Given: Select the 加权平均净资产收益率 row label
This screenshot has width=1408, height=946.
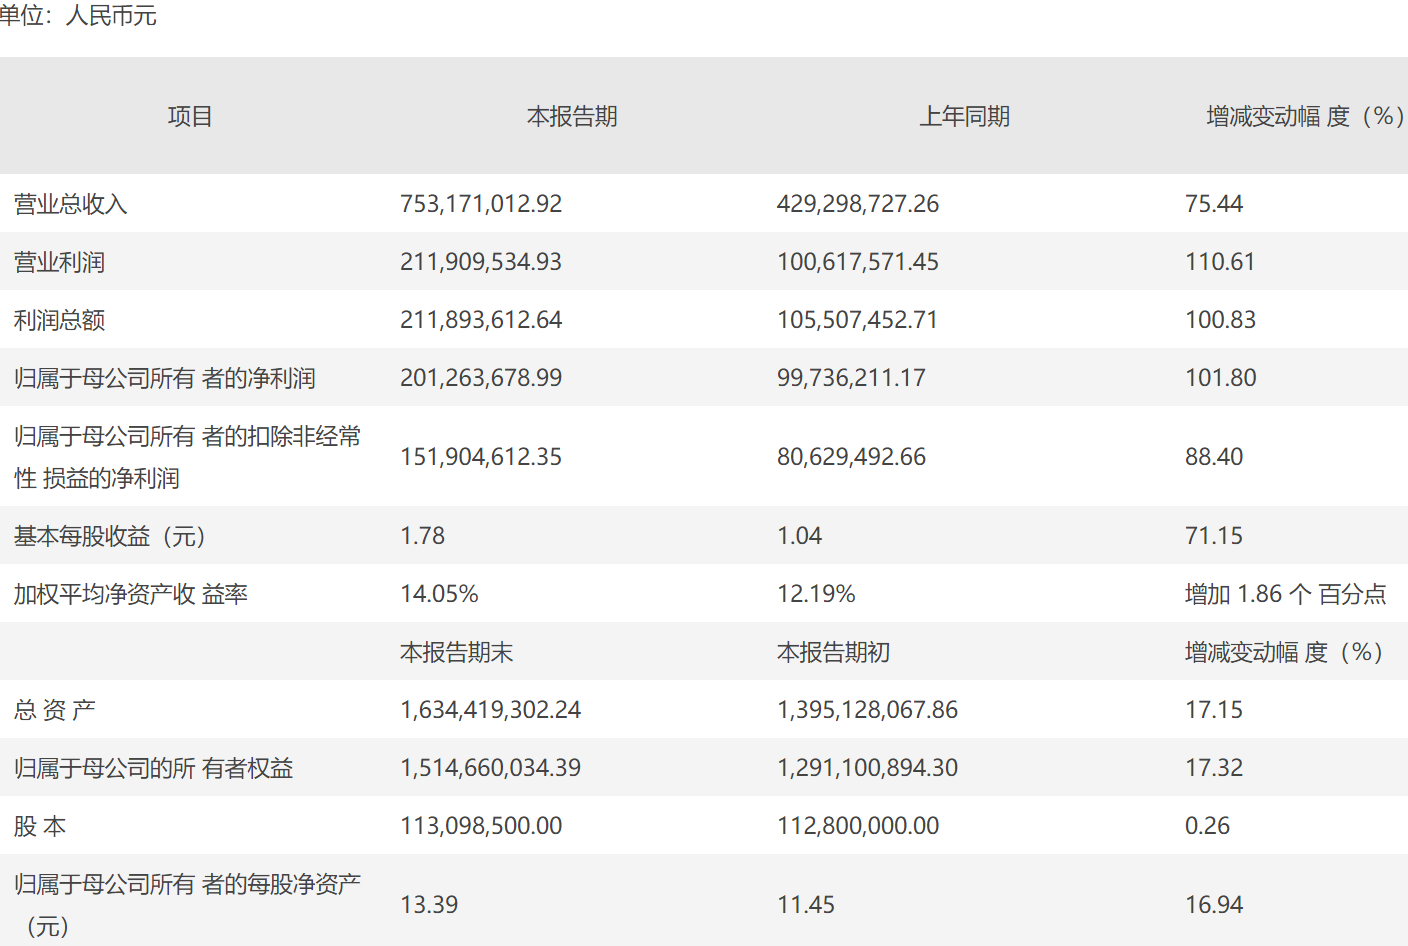Looking at the screenshot, I should coord(130,594).
